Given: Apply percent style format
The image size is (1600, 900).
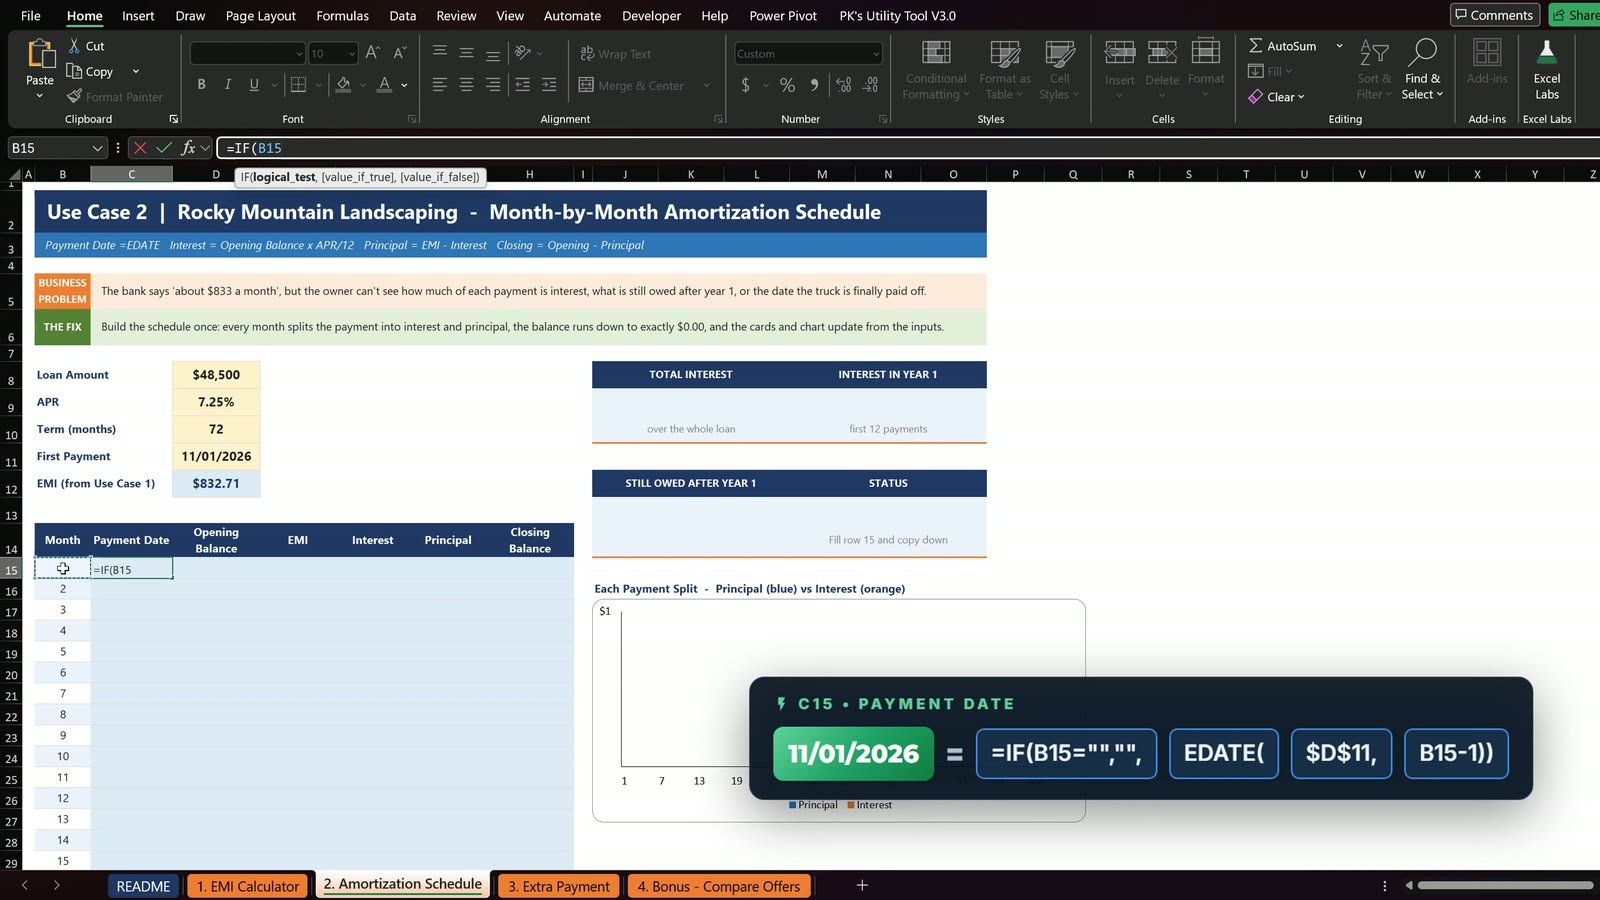Looking at the screenshot, I should point(787,85).
